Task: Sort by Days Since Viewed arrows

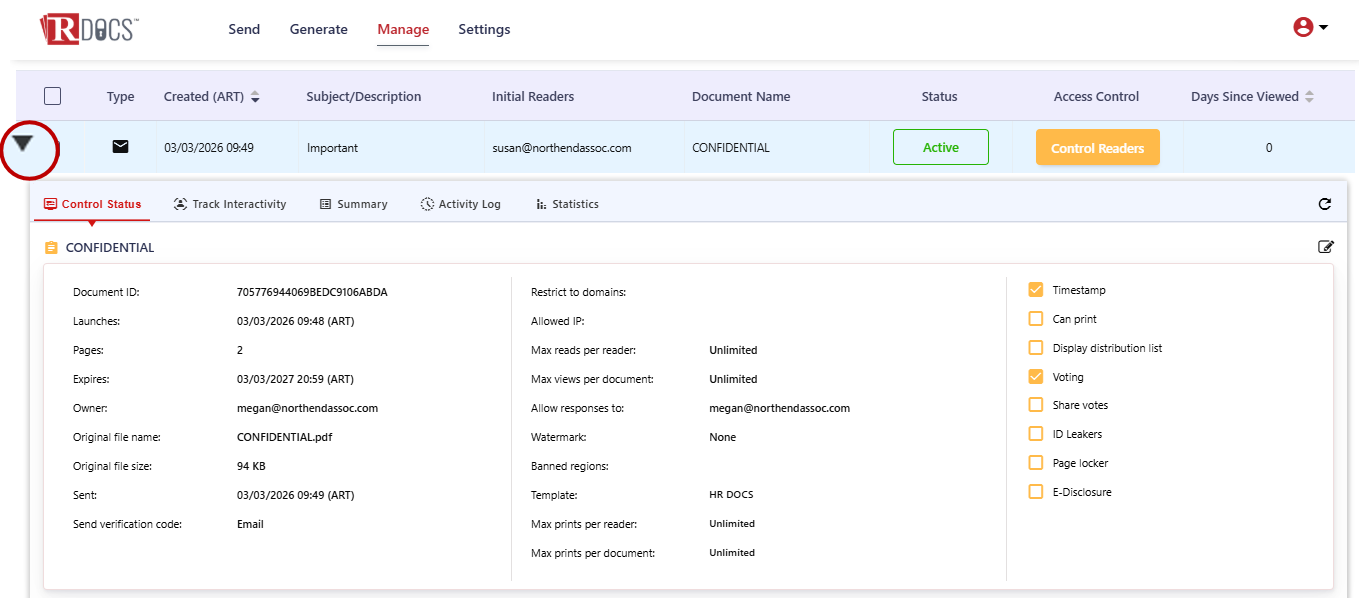Action: [1310, 97]
